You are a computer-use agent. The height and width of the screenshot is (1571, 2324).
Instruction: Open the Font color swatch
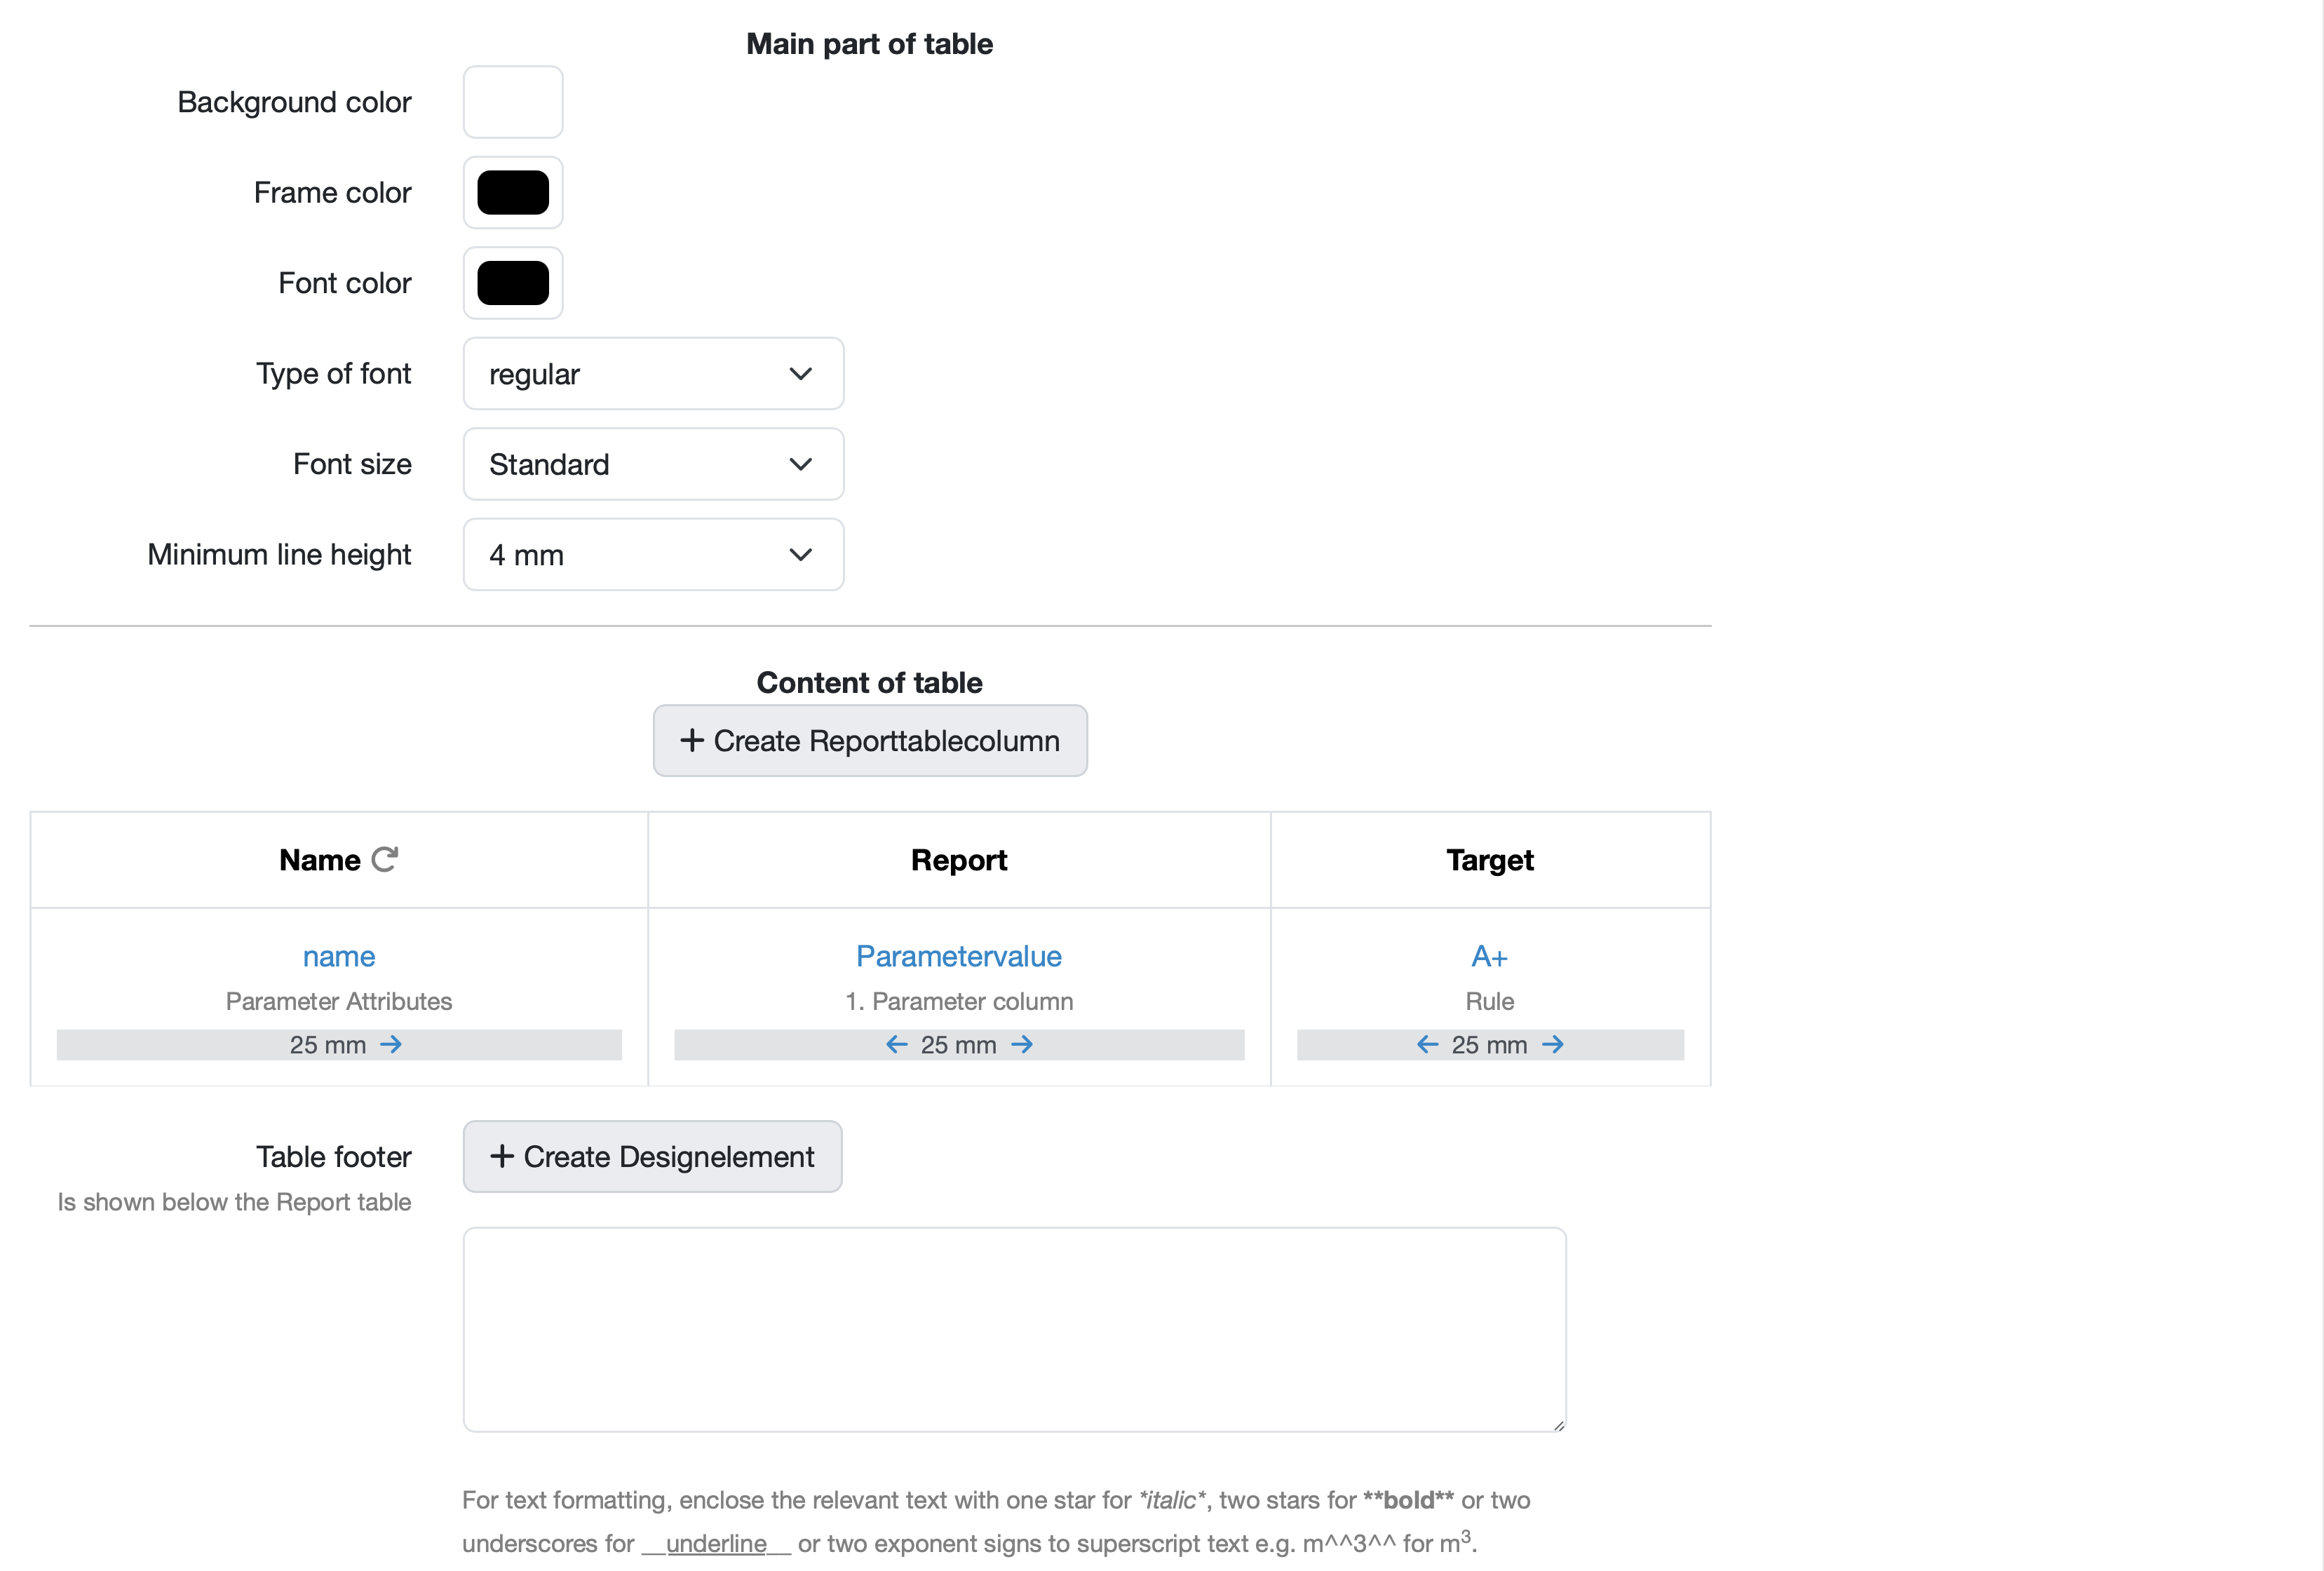[513, 283]
